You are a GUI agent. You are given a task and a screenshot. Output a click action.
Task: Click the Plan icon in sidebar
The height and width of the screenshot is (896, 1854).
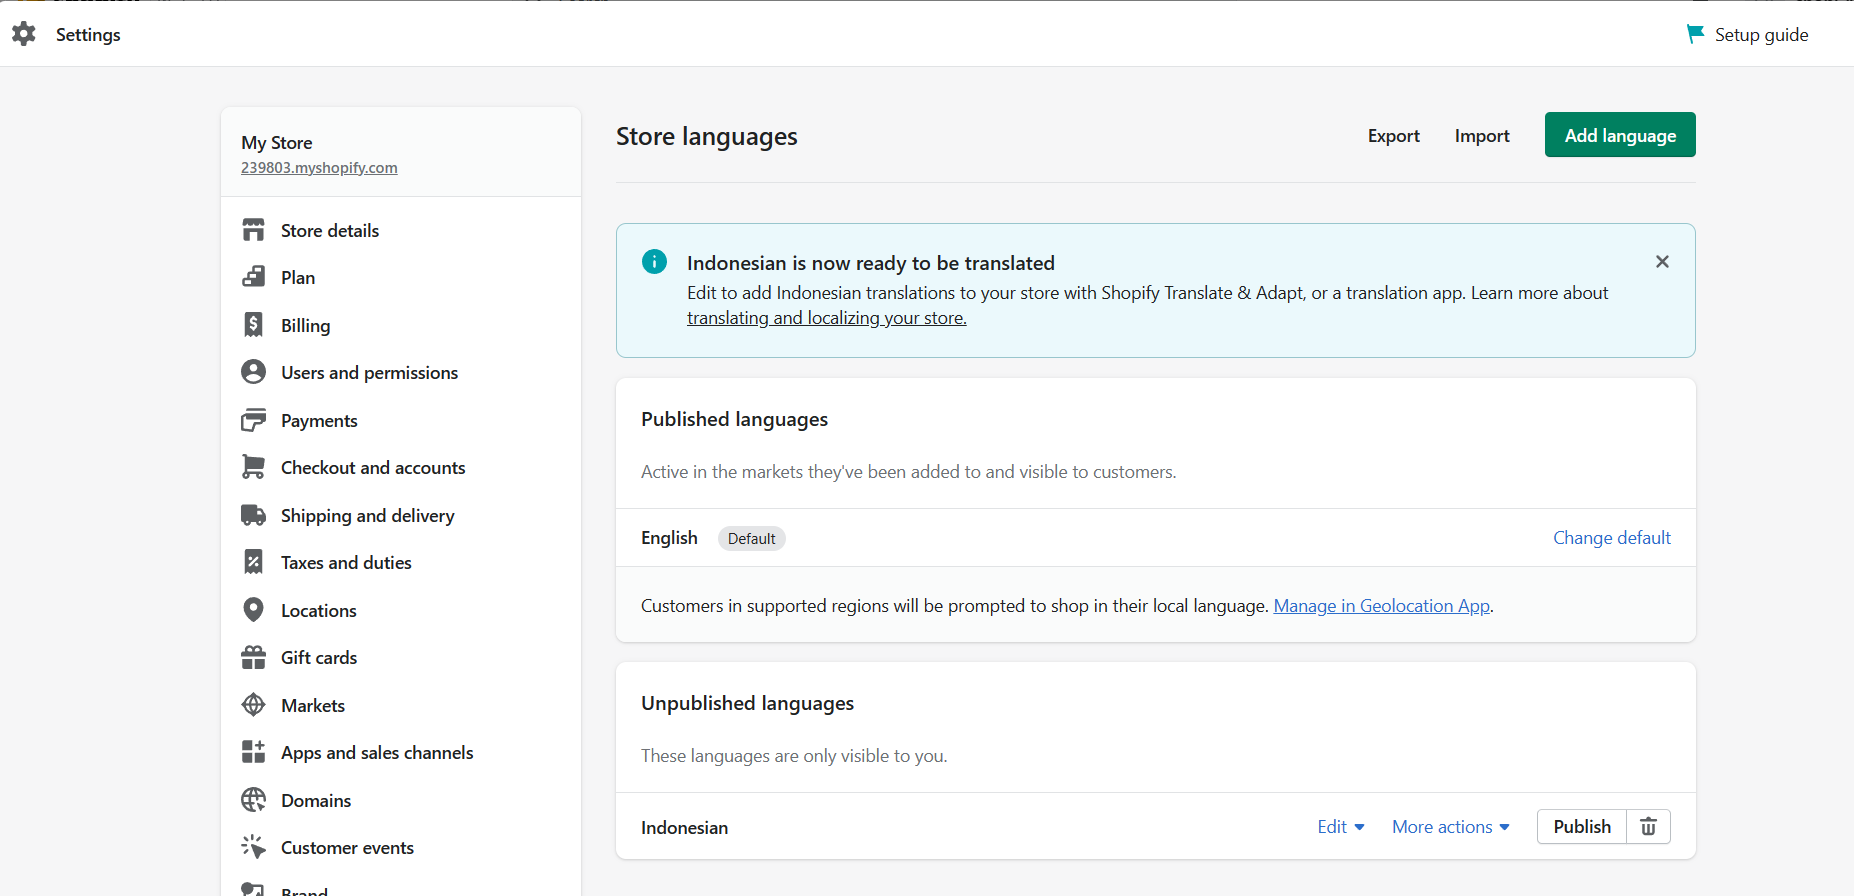click(x=254, y=277)
